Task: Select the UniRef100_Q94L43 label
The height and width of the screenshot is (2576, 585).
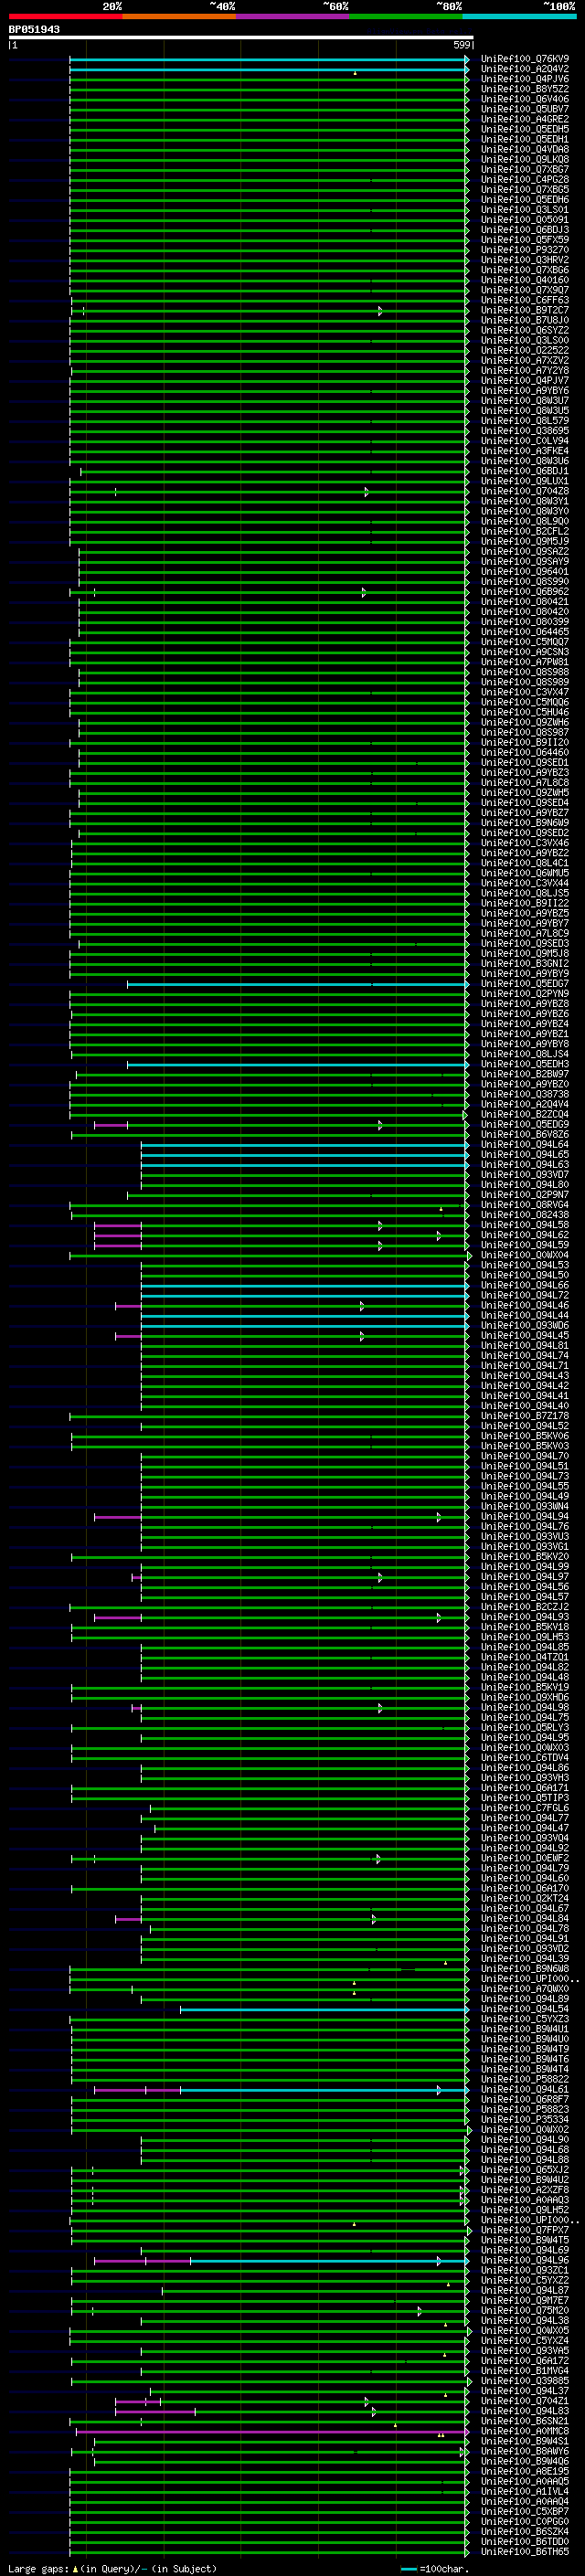Action: [x=524, y=1376]
